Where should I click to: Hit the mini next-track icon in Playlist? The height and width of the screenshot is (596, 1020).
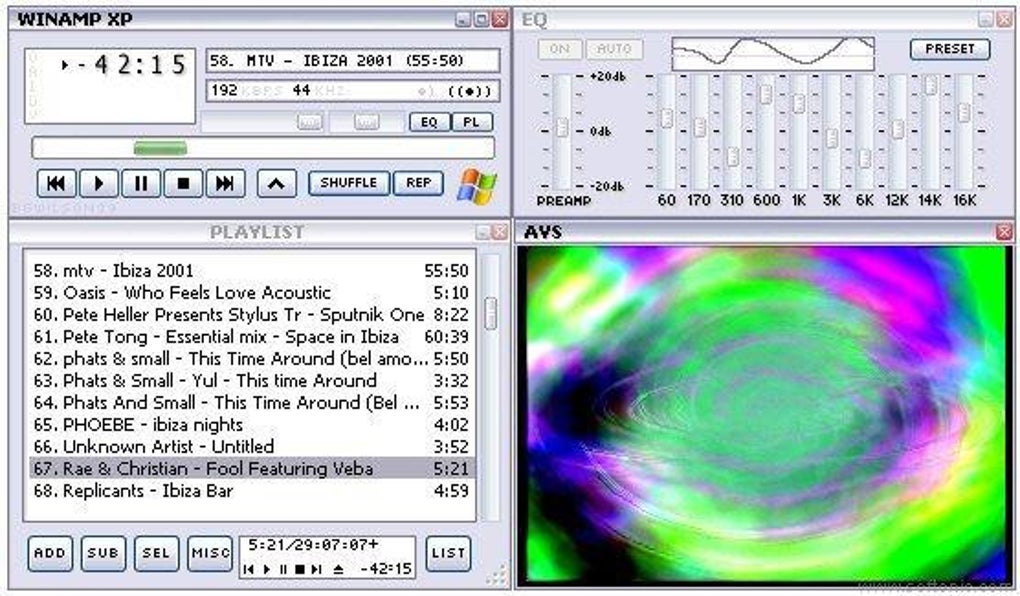click(316, 569)
